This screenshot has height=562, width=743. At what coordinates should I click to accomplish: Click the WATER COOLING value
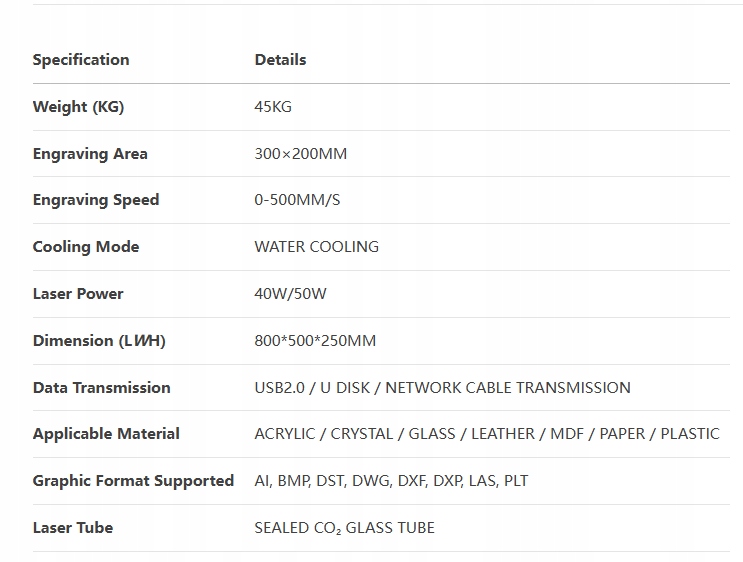coord(317,247)
